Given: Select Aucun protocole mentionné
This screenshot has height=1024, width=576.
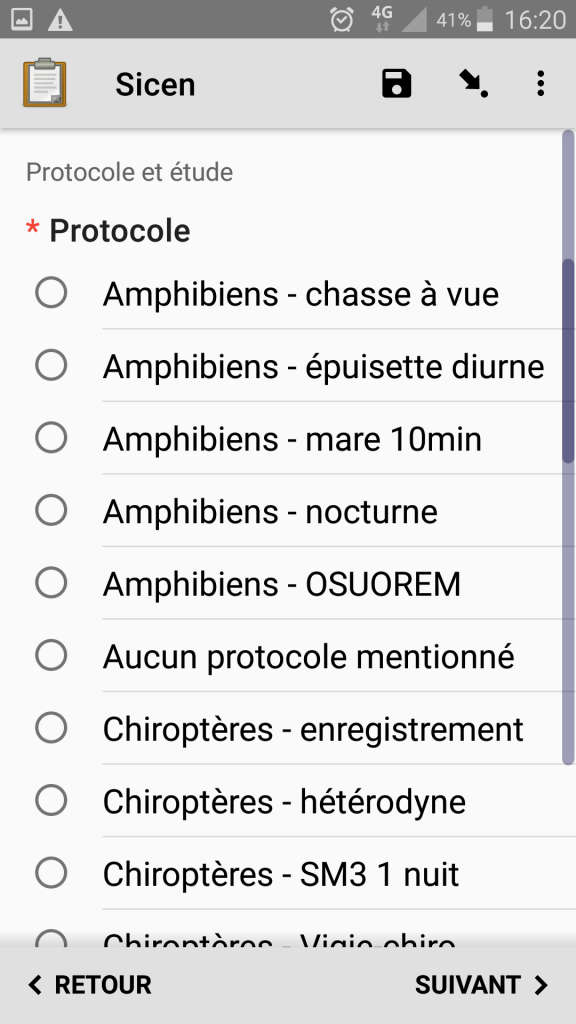Looking at the screenshot, I should pyautogui.click(x=287, y=656).
